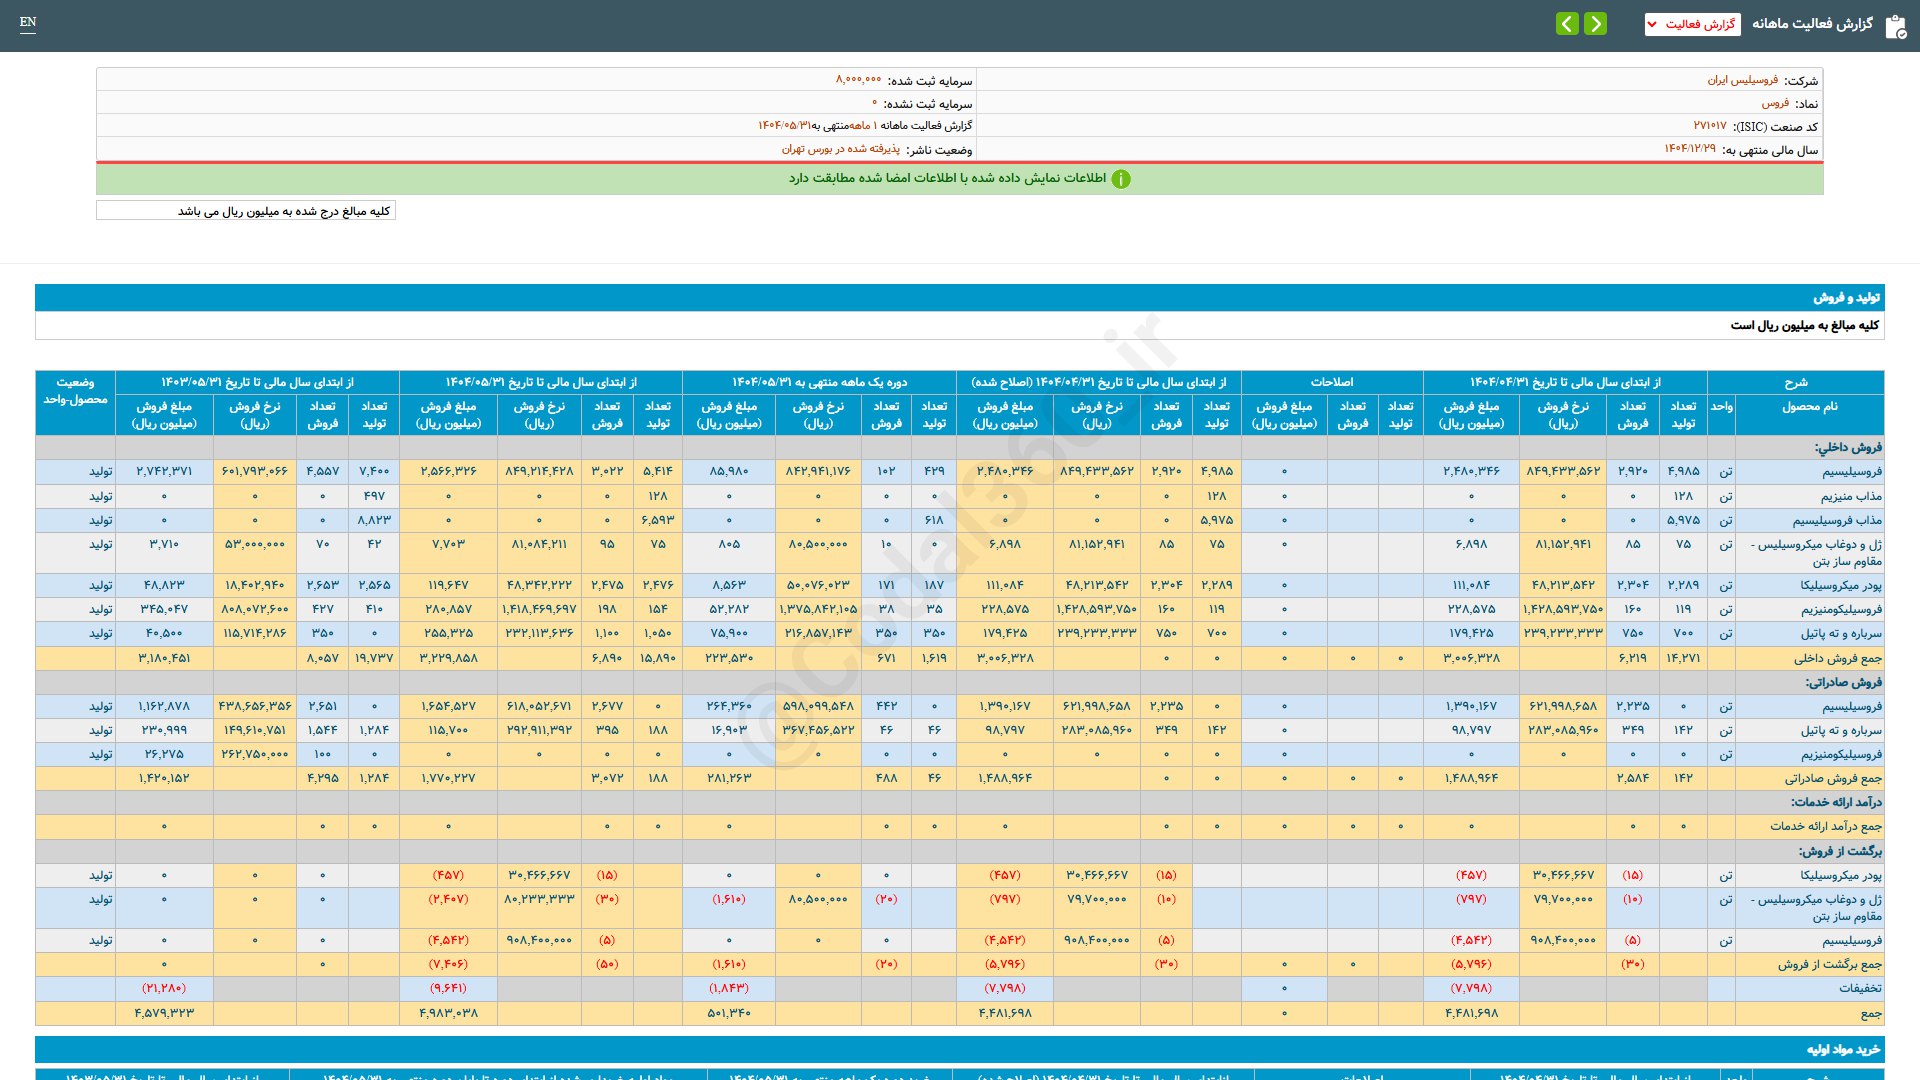Viewport: 1920px width, 1080px height.
Task: Click the symbol name فروس
Action: coord(1775,103)
